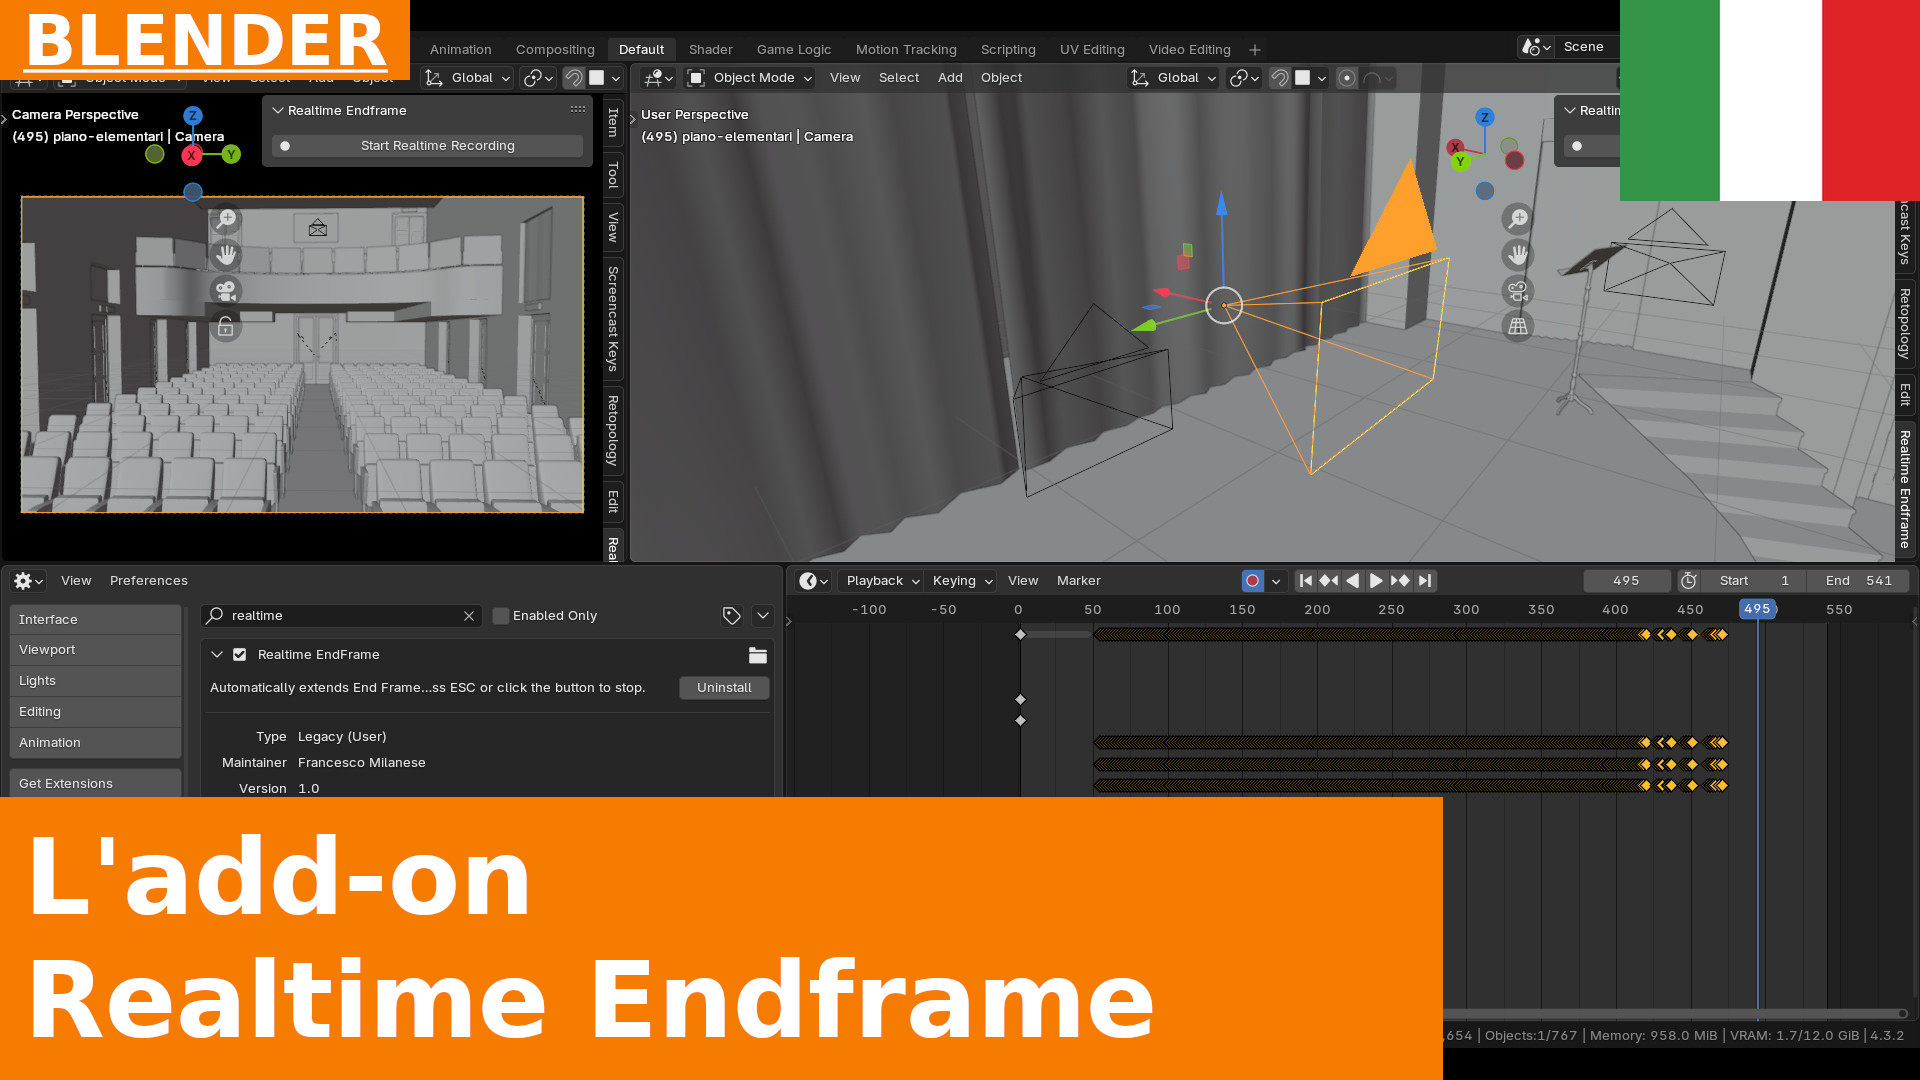
Task: Jump to previous keyframe
Action: point(1329,581)
